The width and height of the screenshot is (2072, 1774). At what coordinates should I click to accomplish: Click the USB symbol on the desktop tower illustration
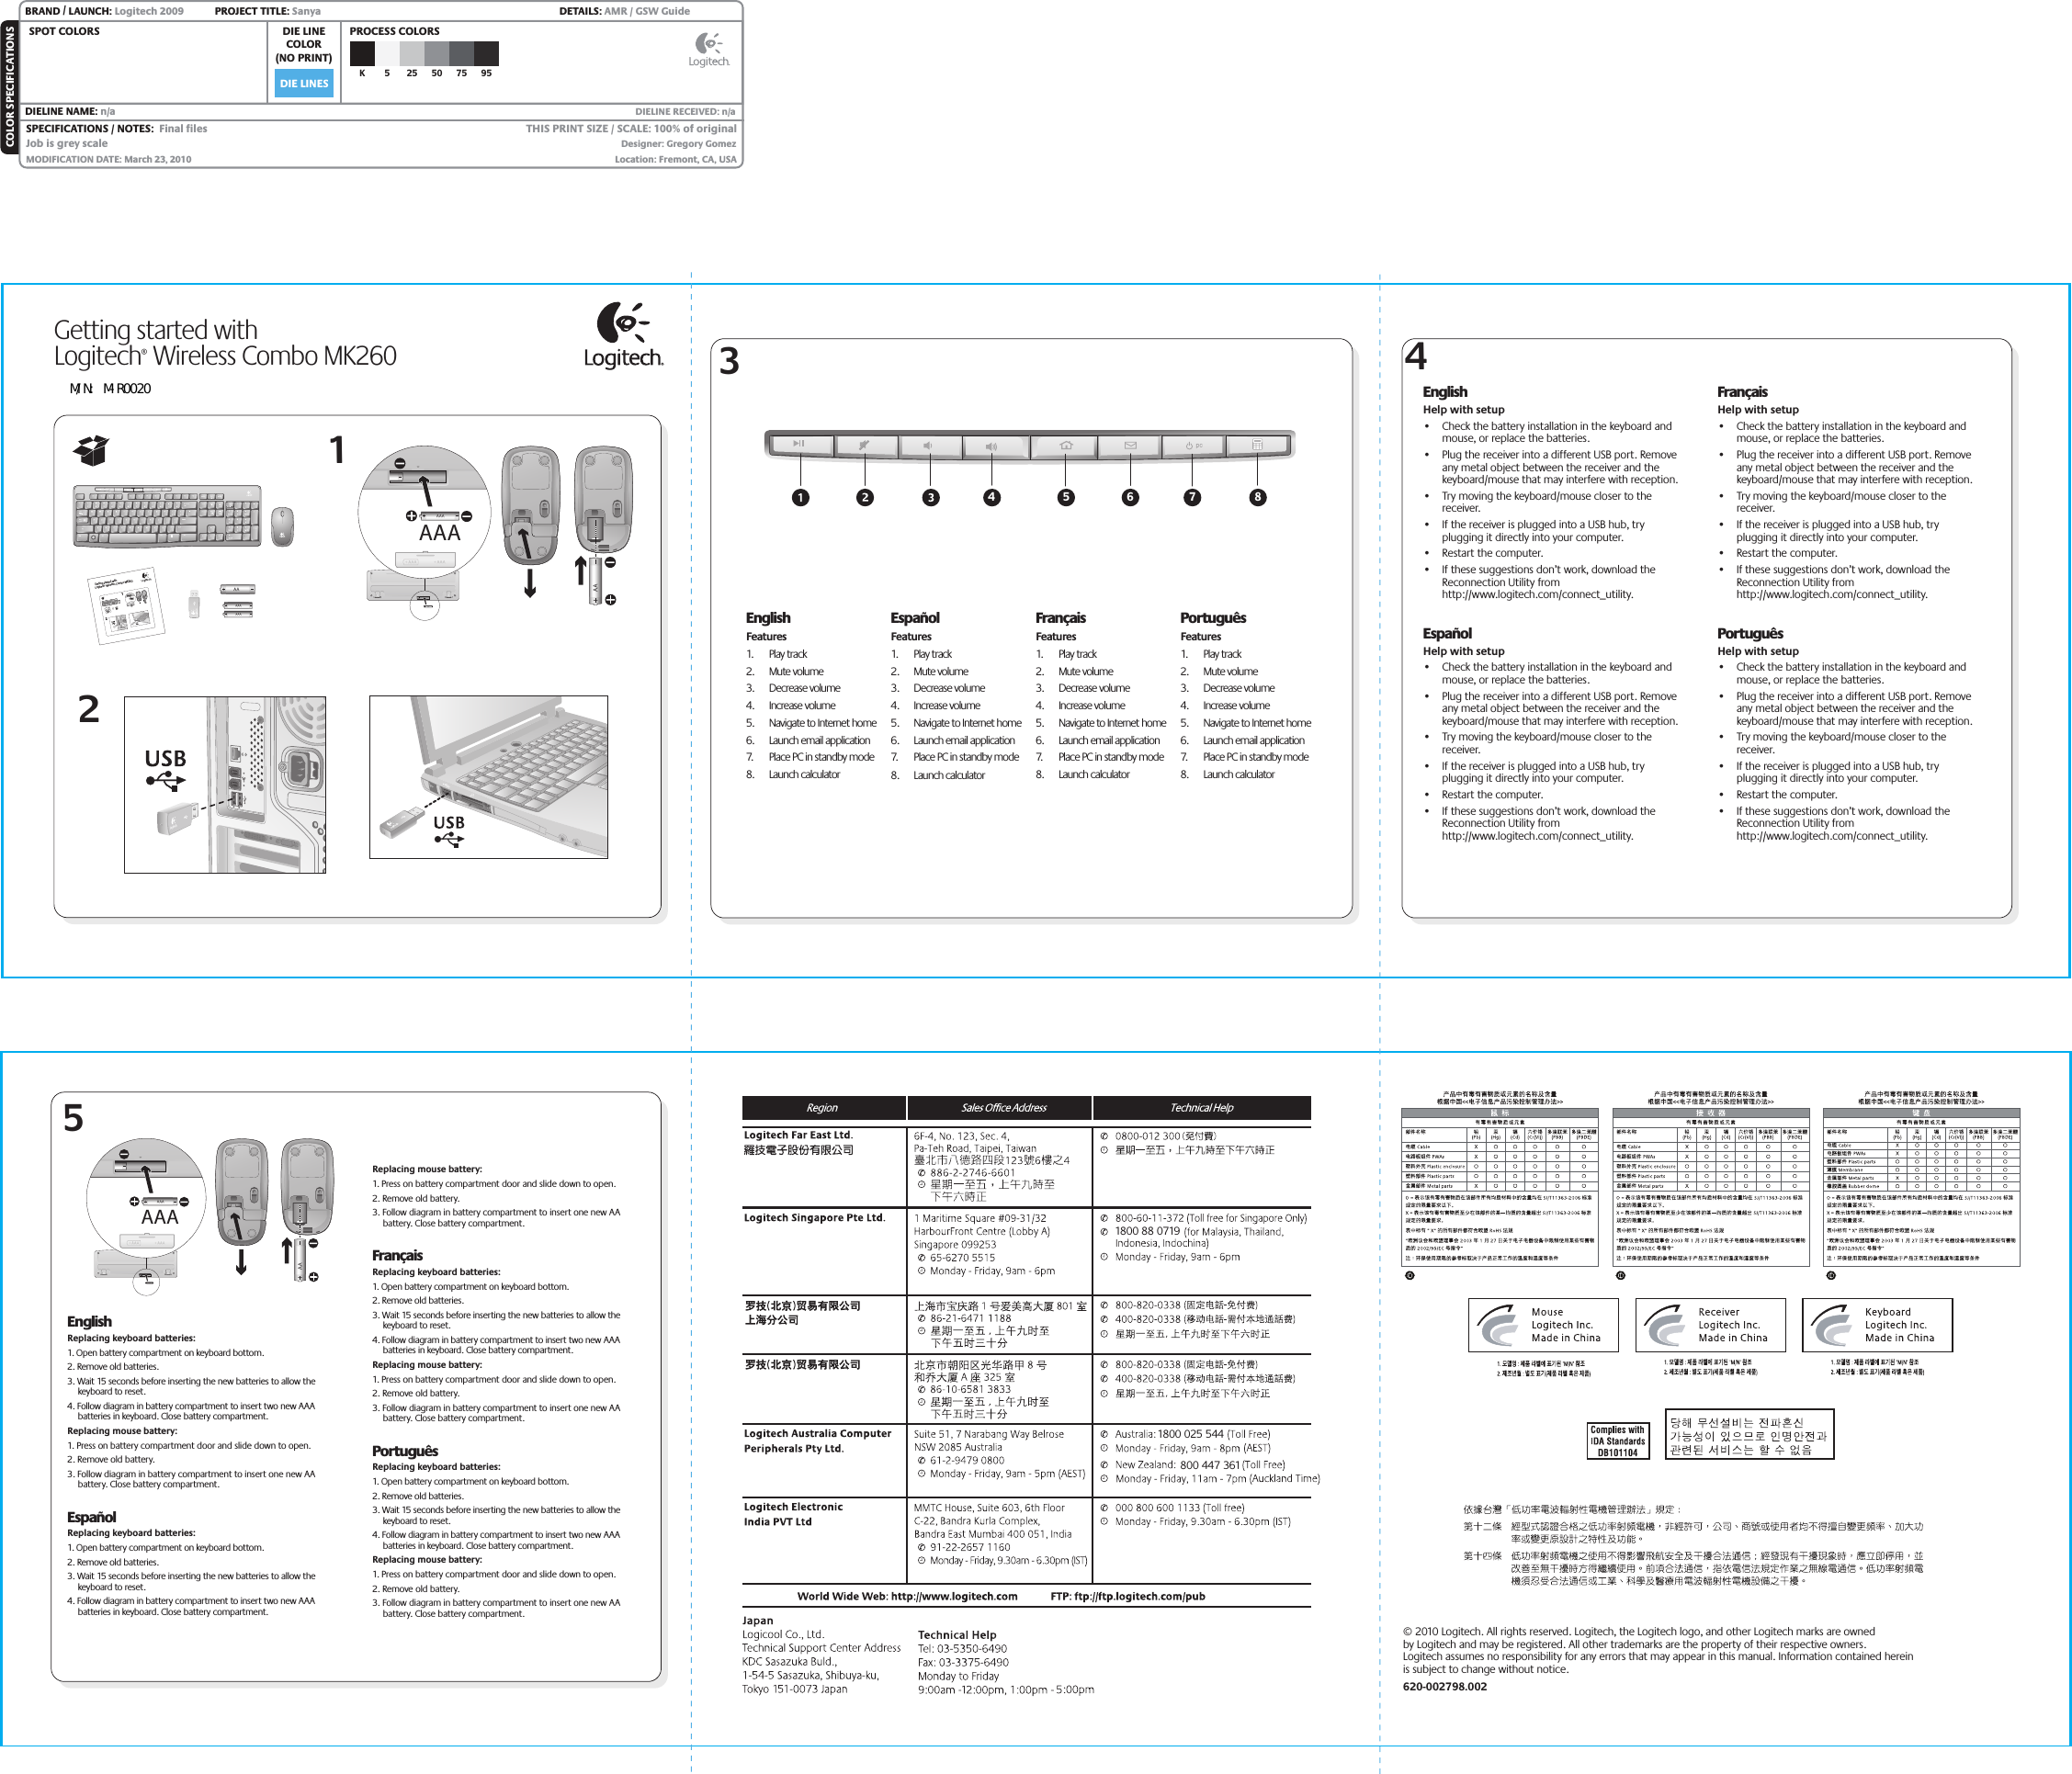pyautogui.click(x=165, y=780)
